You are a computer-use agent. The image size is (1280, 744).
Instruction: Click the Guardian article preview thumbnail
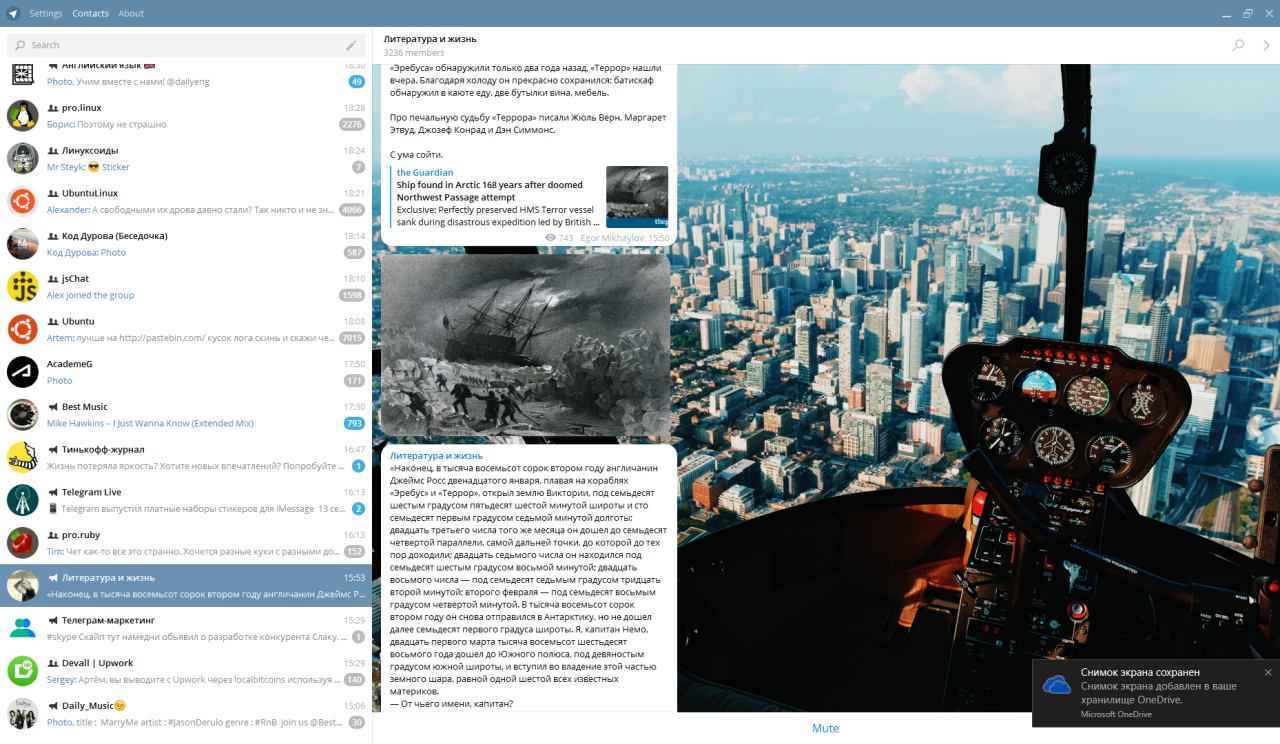pyautogui.click(x=637, y=197)
